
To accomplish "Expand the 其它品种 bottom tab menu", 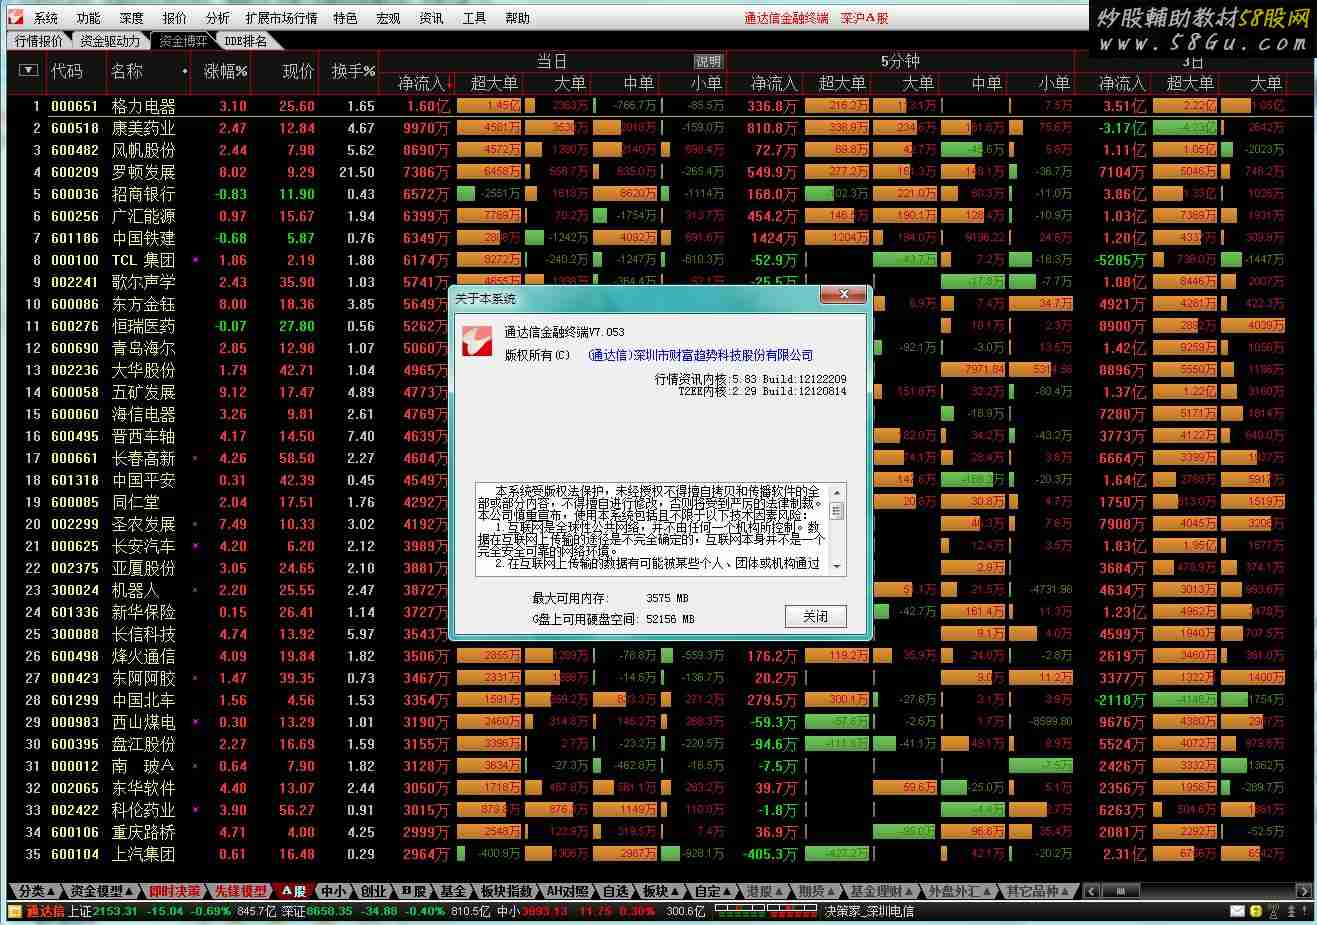I will [1037, 891].
